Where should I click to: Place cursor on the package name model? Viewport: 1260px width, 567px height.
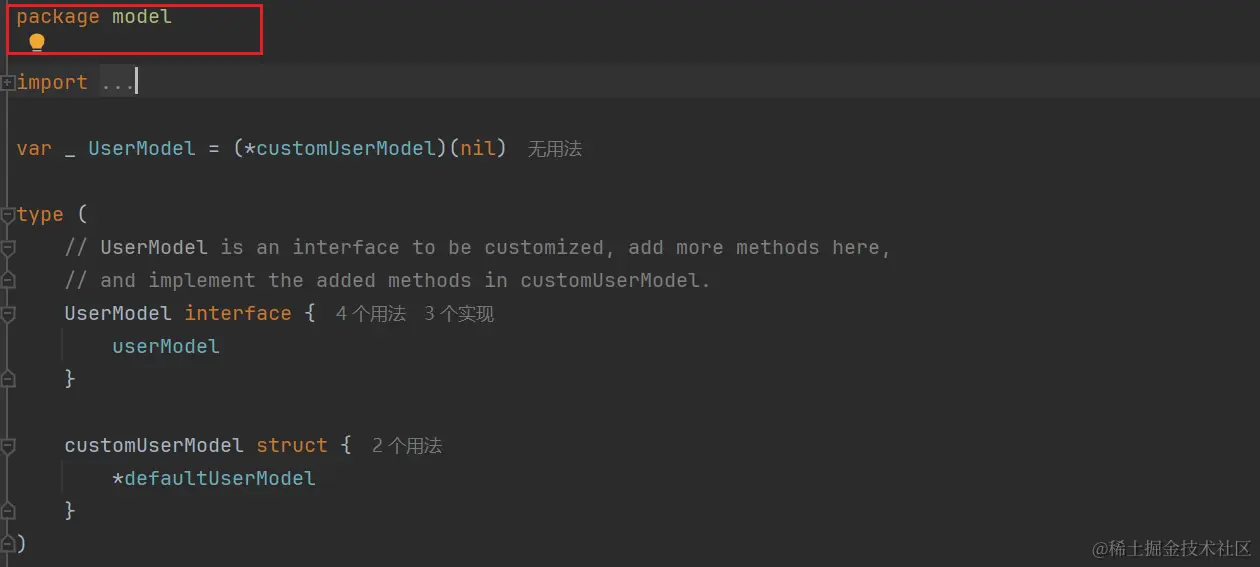(142, 17)
